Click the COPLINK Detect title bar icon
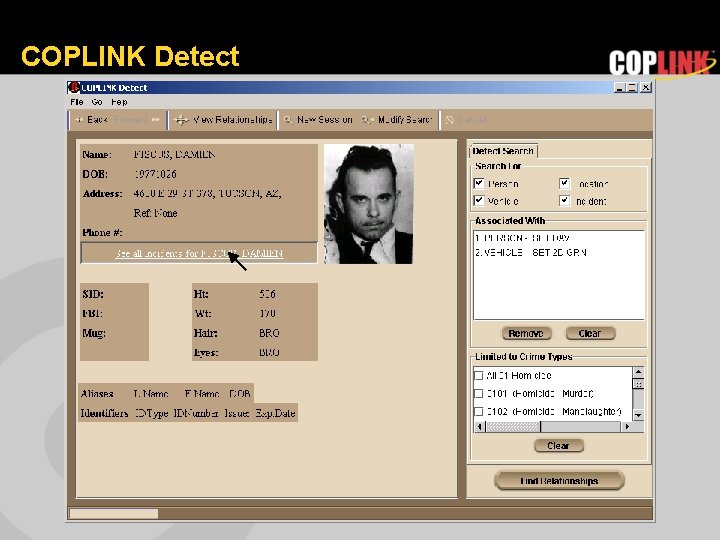The height and width of the screenshot is (540, 720). (x=73, y=87)
